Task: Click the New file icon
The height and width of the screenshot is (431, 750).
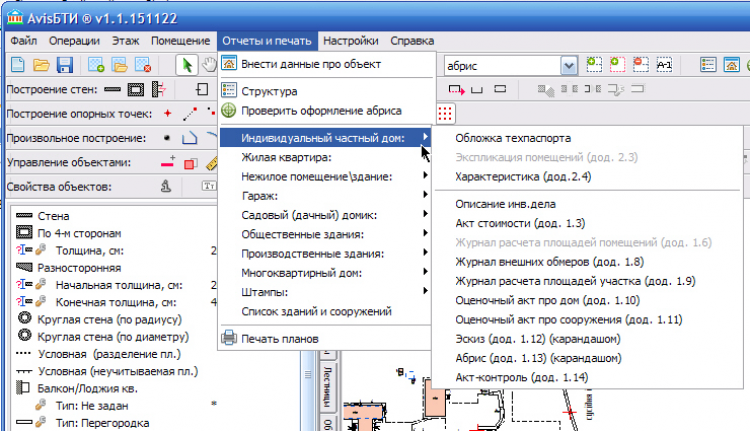Action: click(17, 65)
